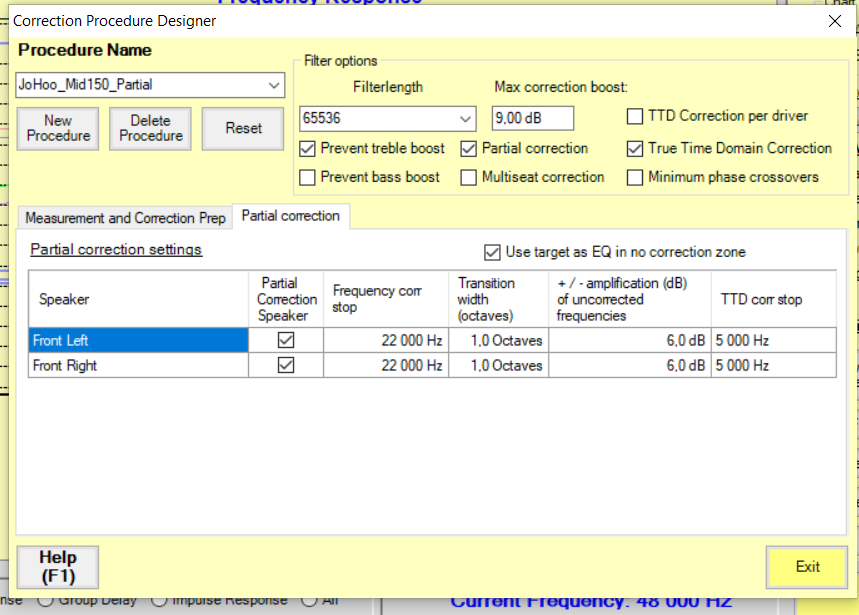Disable the Partial correction checkbox
859x615 pixels.
pos(469,149)
